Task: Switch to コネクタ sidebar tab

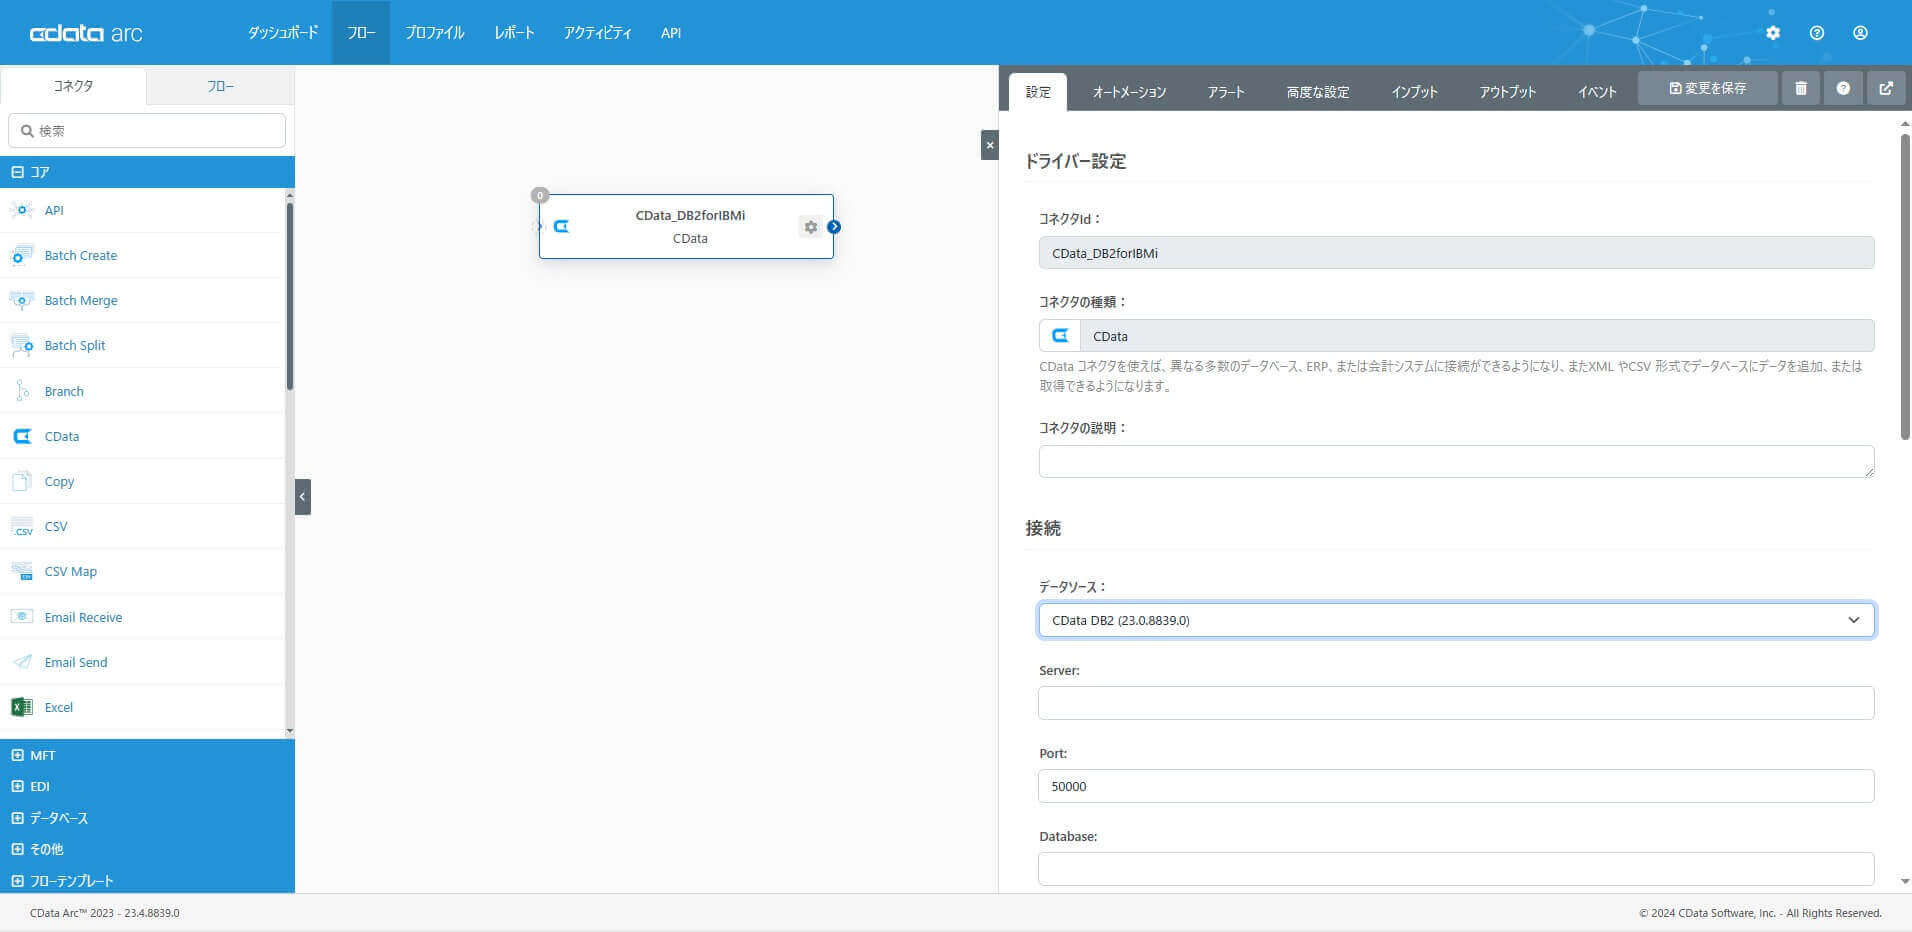Action: tap(73, 86)
